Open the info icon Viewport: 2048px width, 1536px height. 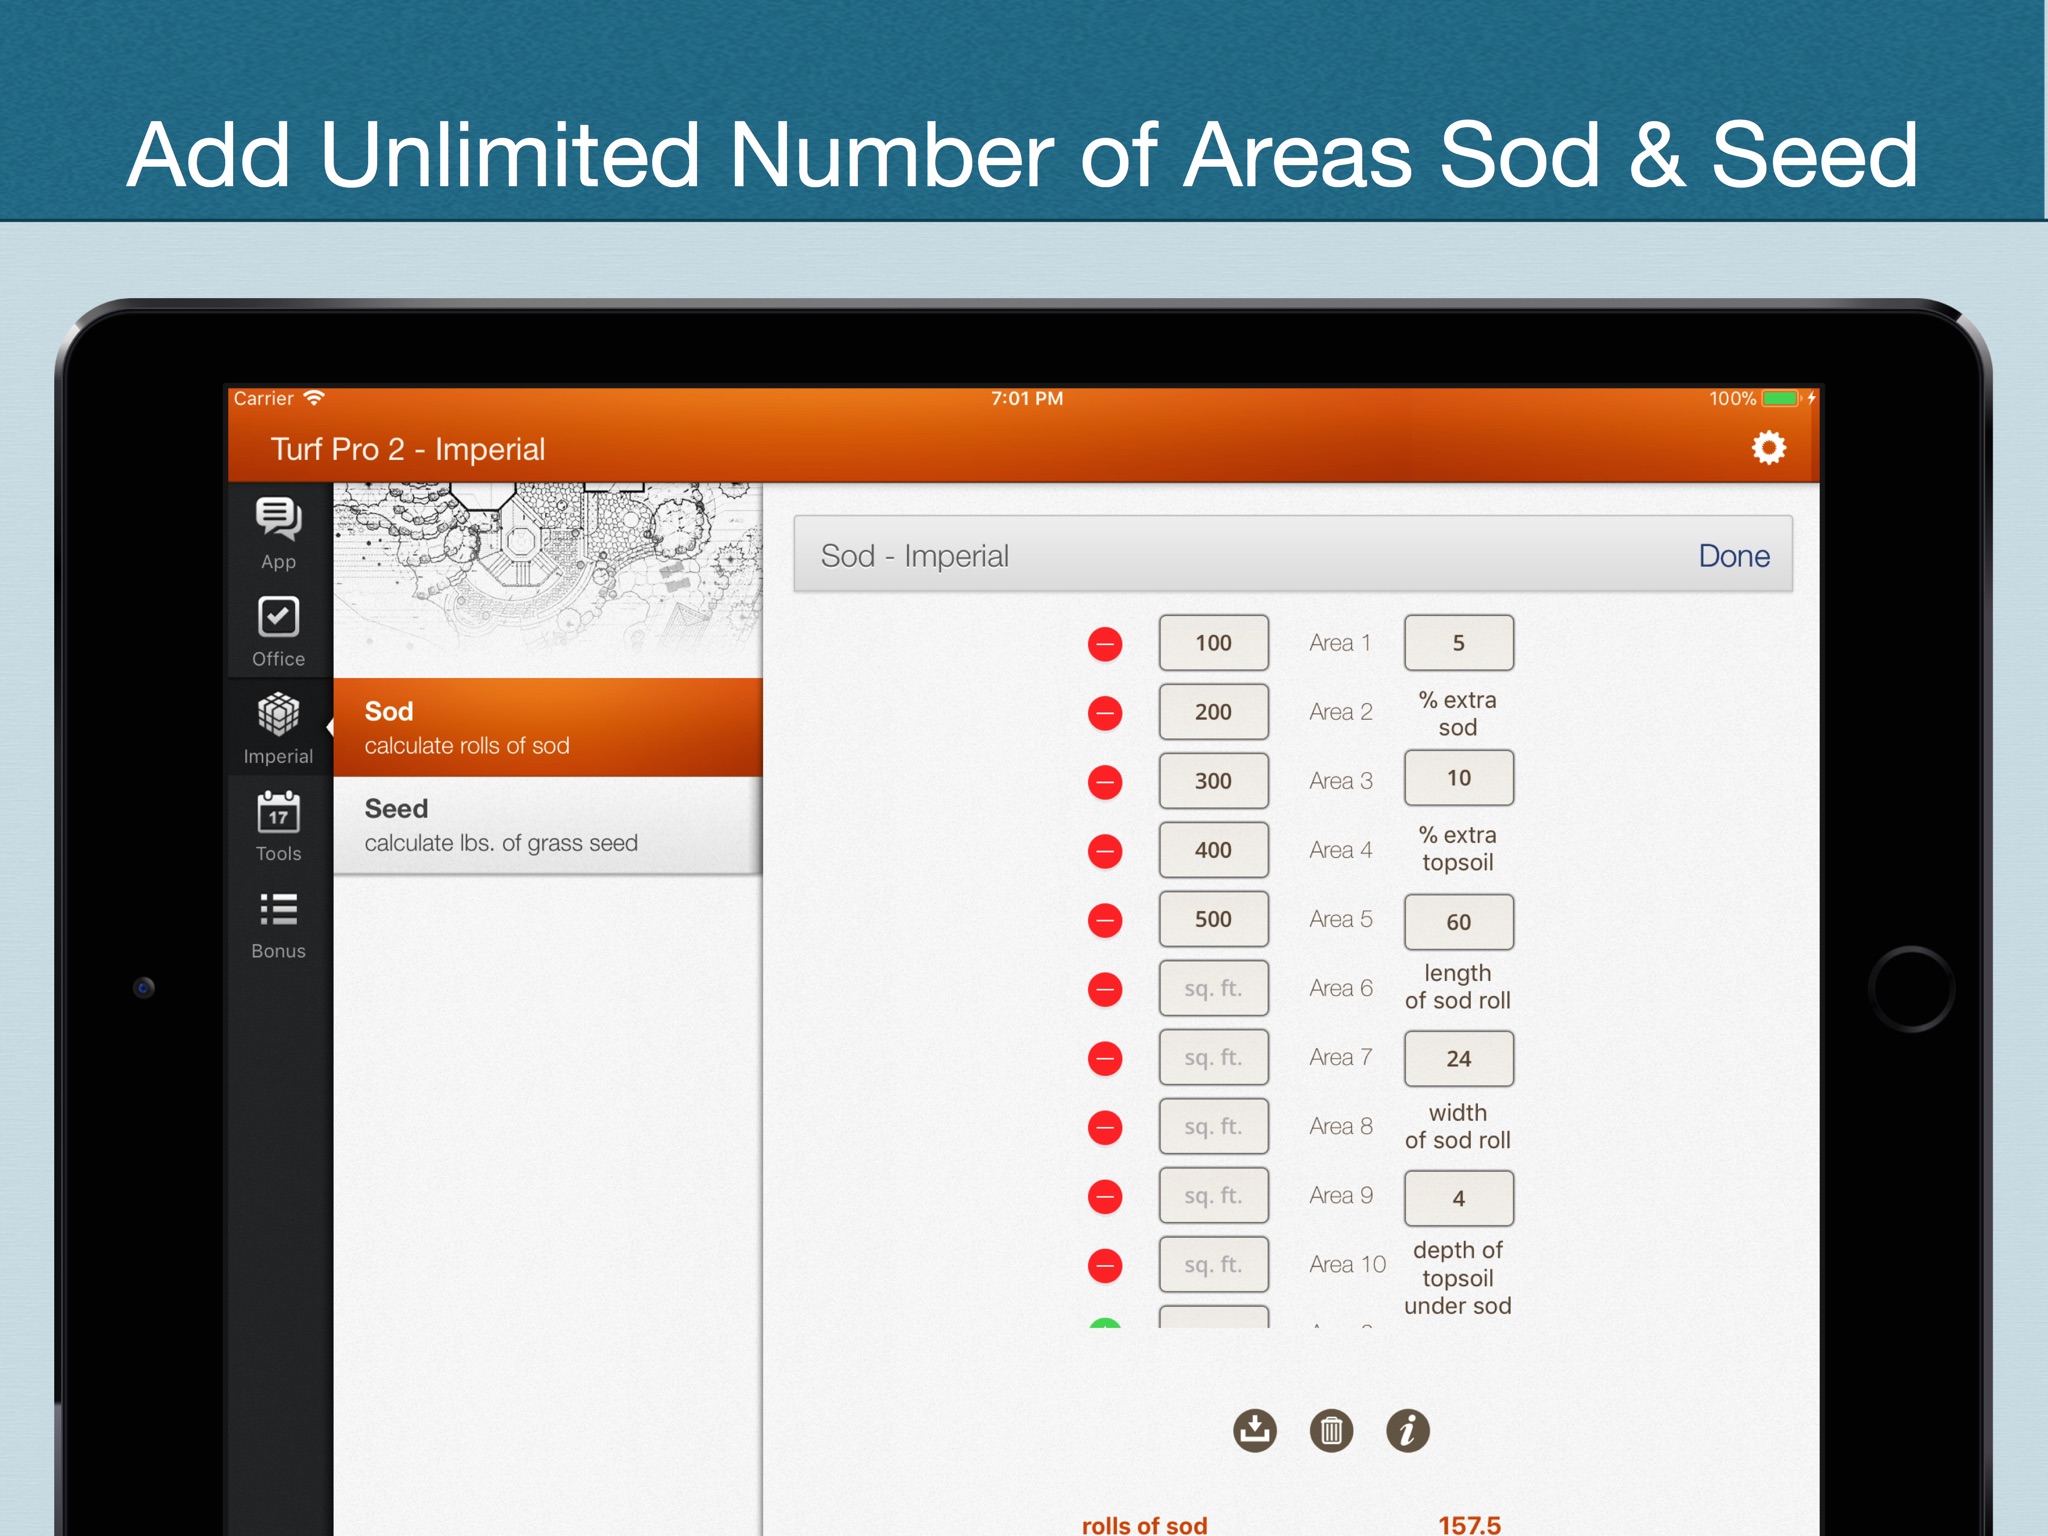click(1407, 1430)
